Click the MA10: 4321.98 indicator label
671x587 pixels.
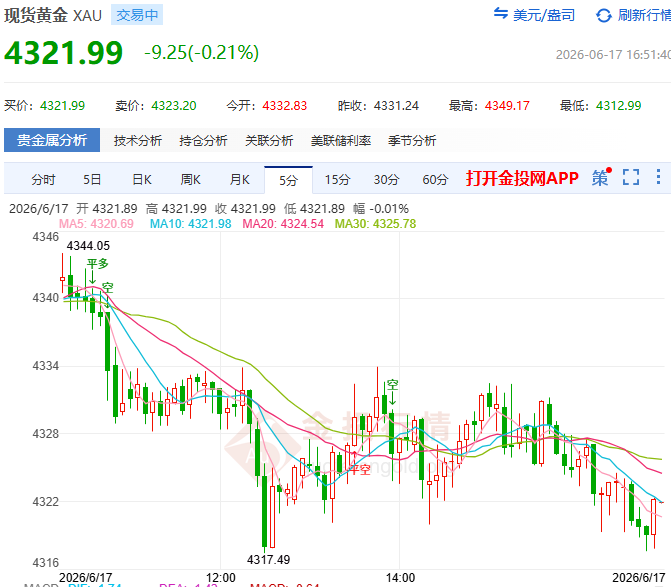click(x=190, y=224)
